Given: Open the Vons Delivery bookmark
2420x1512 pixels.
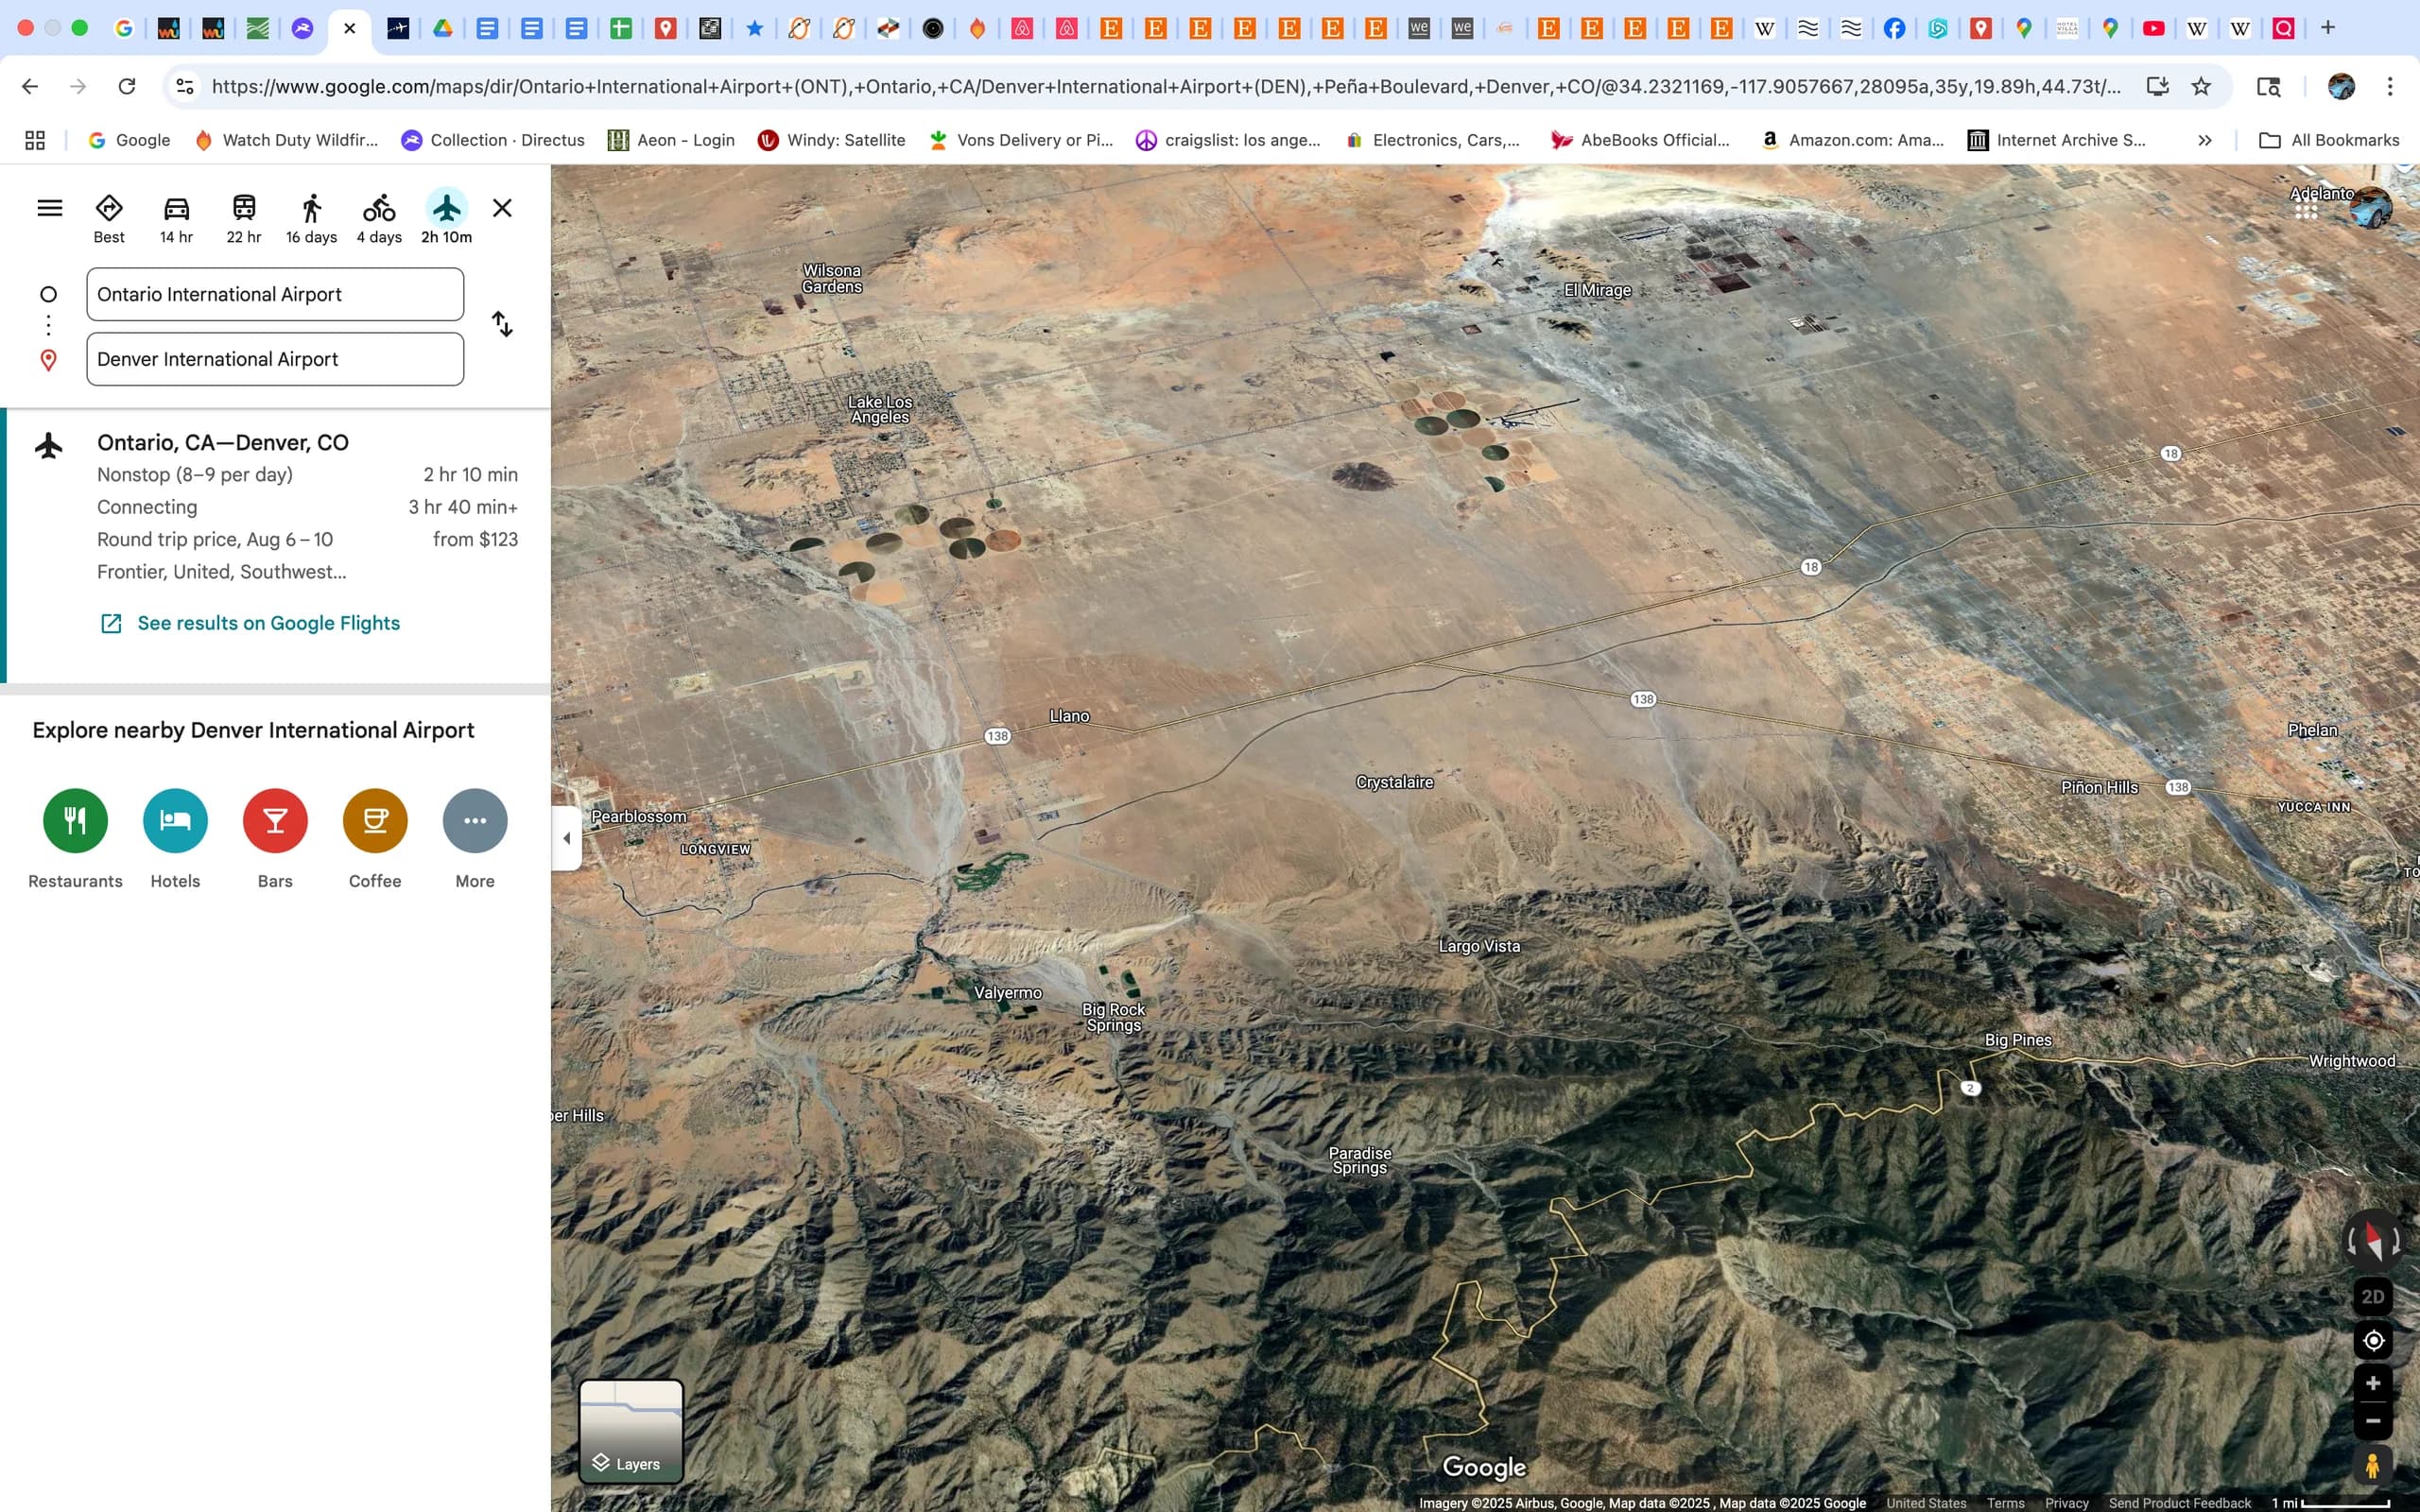Looking at the screenshot, I should [1021, 140].
